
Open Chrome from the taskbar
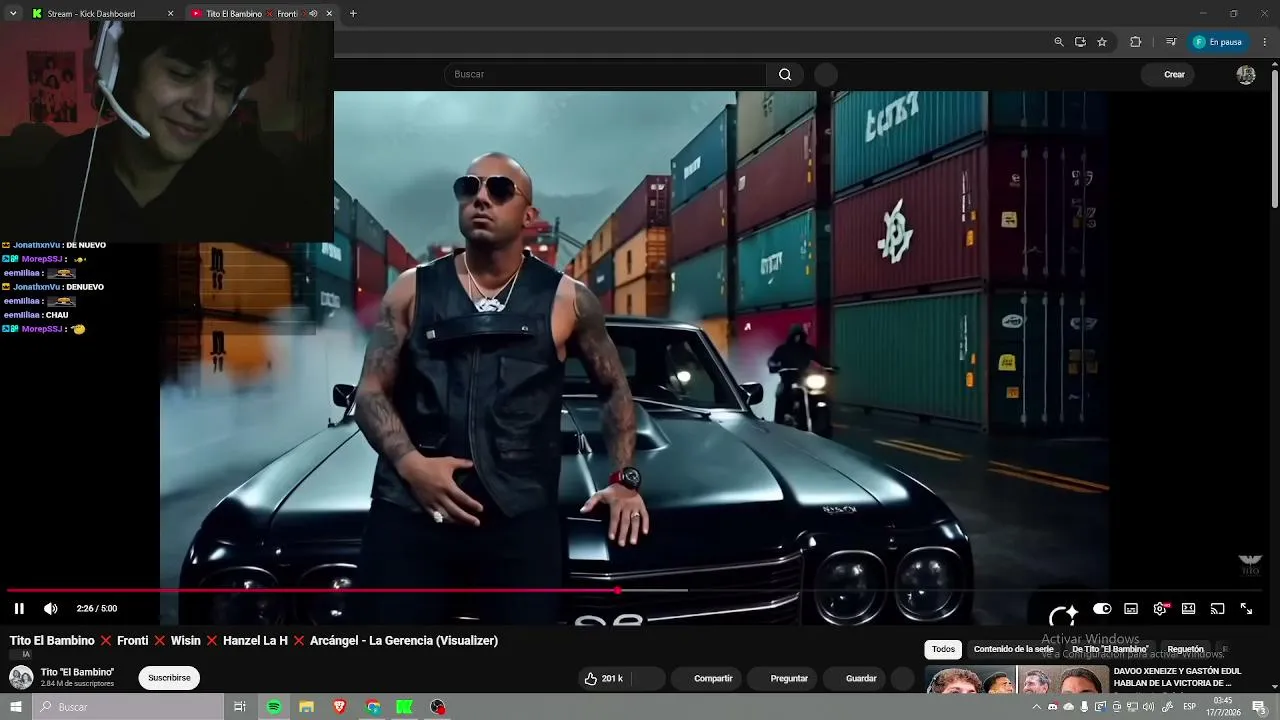tap(373, 707)
